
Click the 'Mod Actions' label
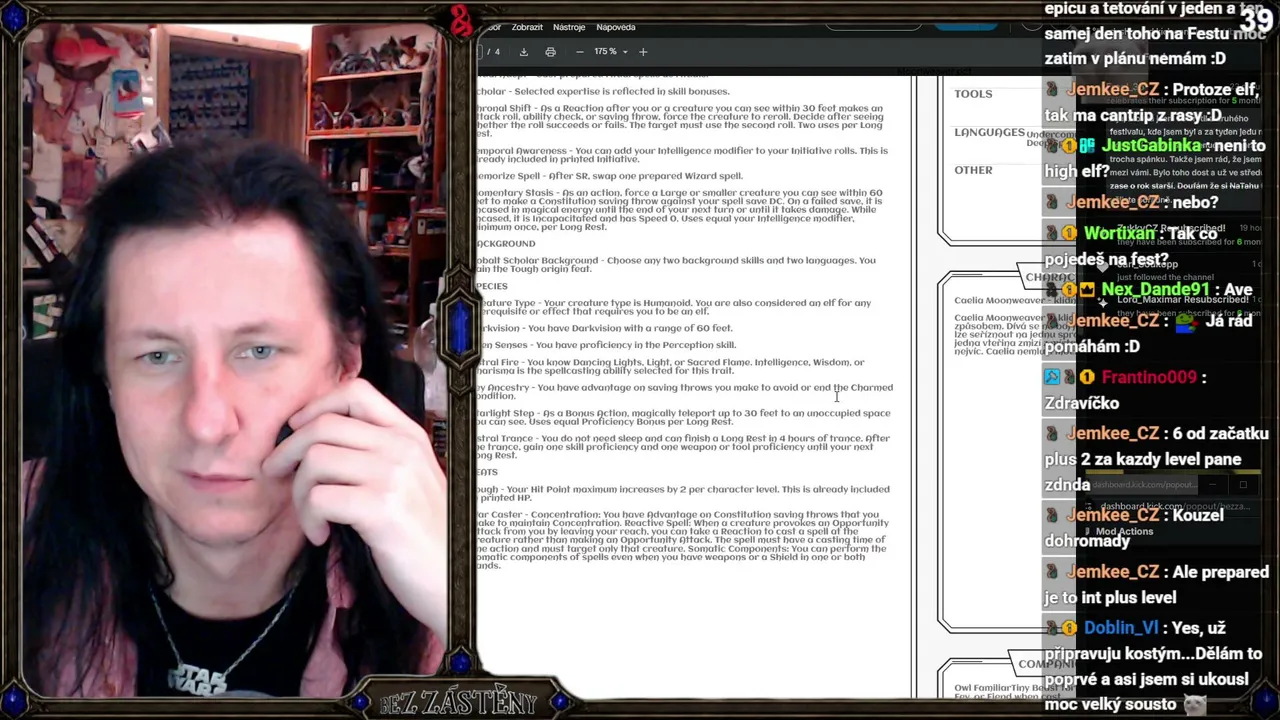tap(1124, 532)
